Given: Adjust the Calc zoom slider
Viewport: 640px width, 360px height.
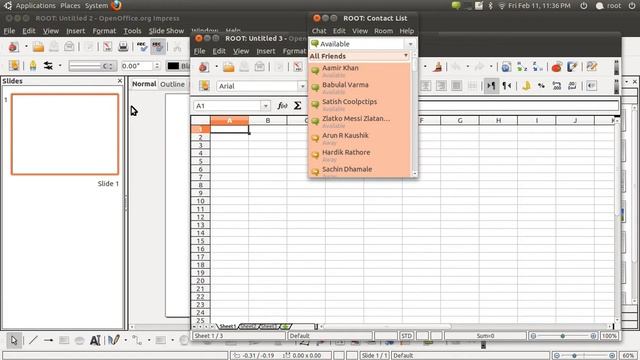Looking at the screenshot, I should click(x=563, y=336).
